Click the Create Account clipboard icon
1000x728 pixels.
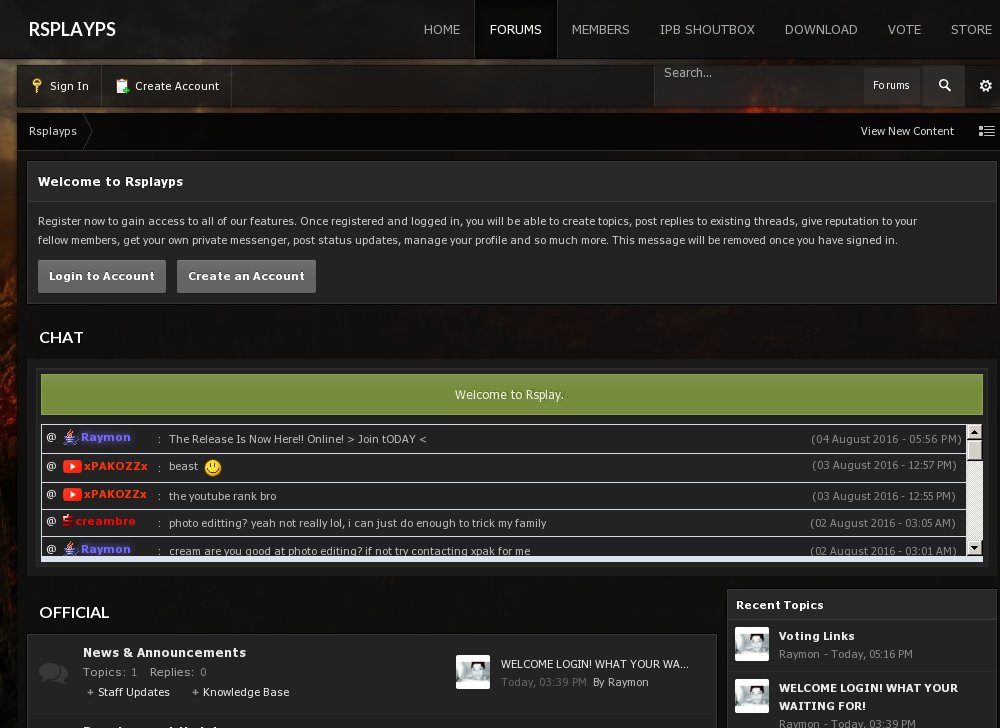tap(122, 86)
